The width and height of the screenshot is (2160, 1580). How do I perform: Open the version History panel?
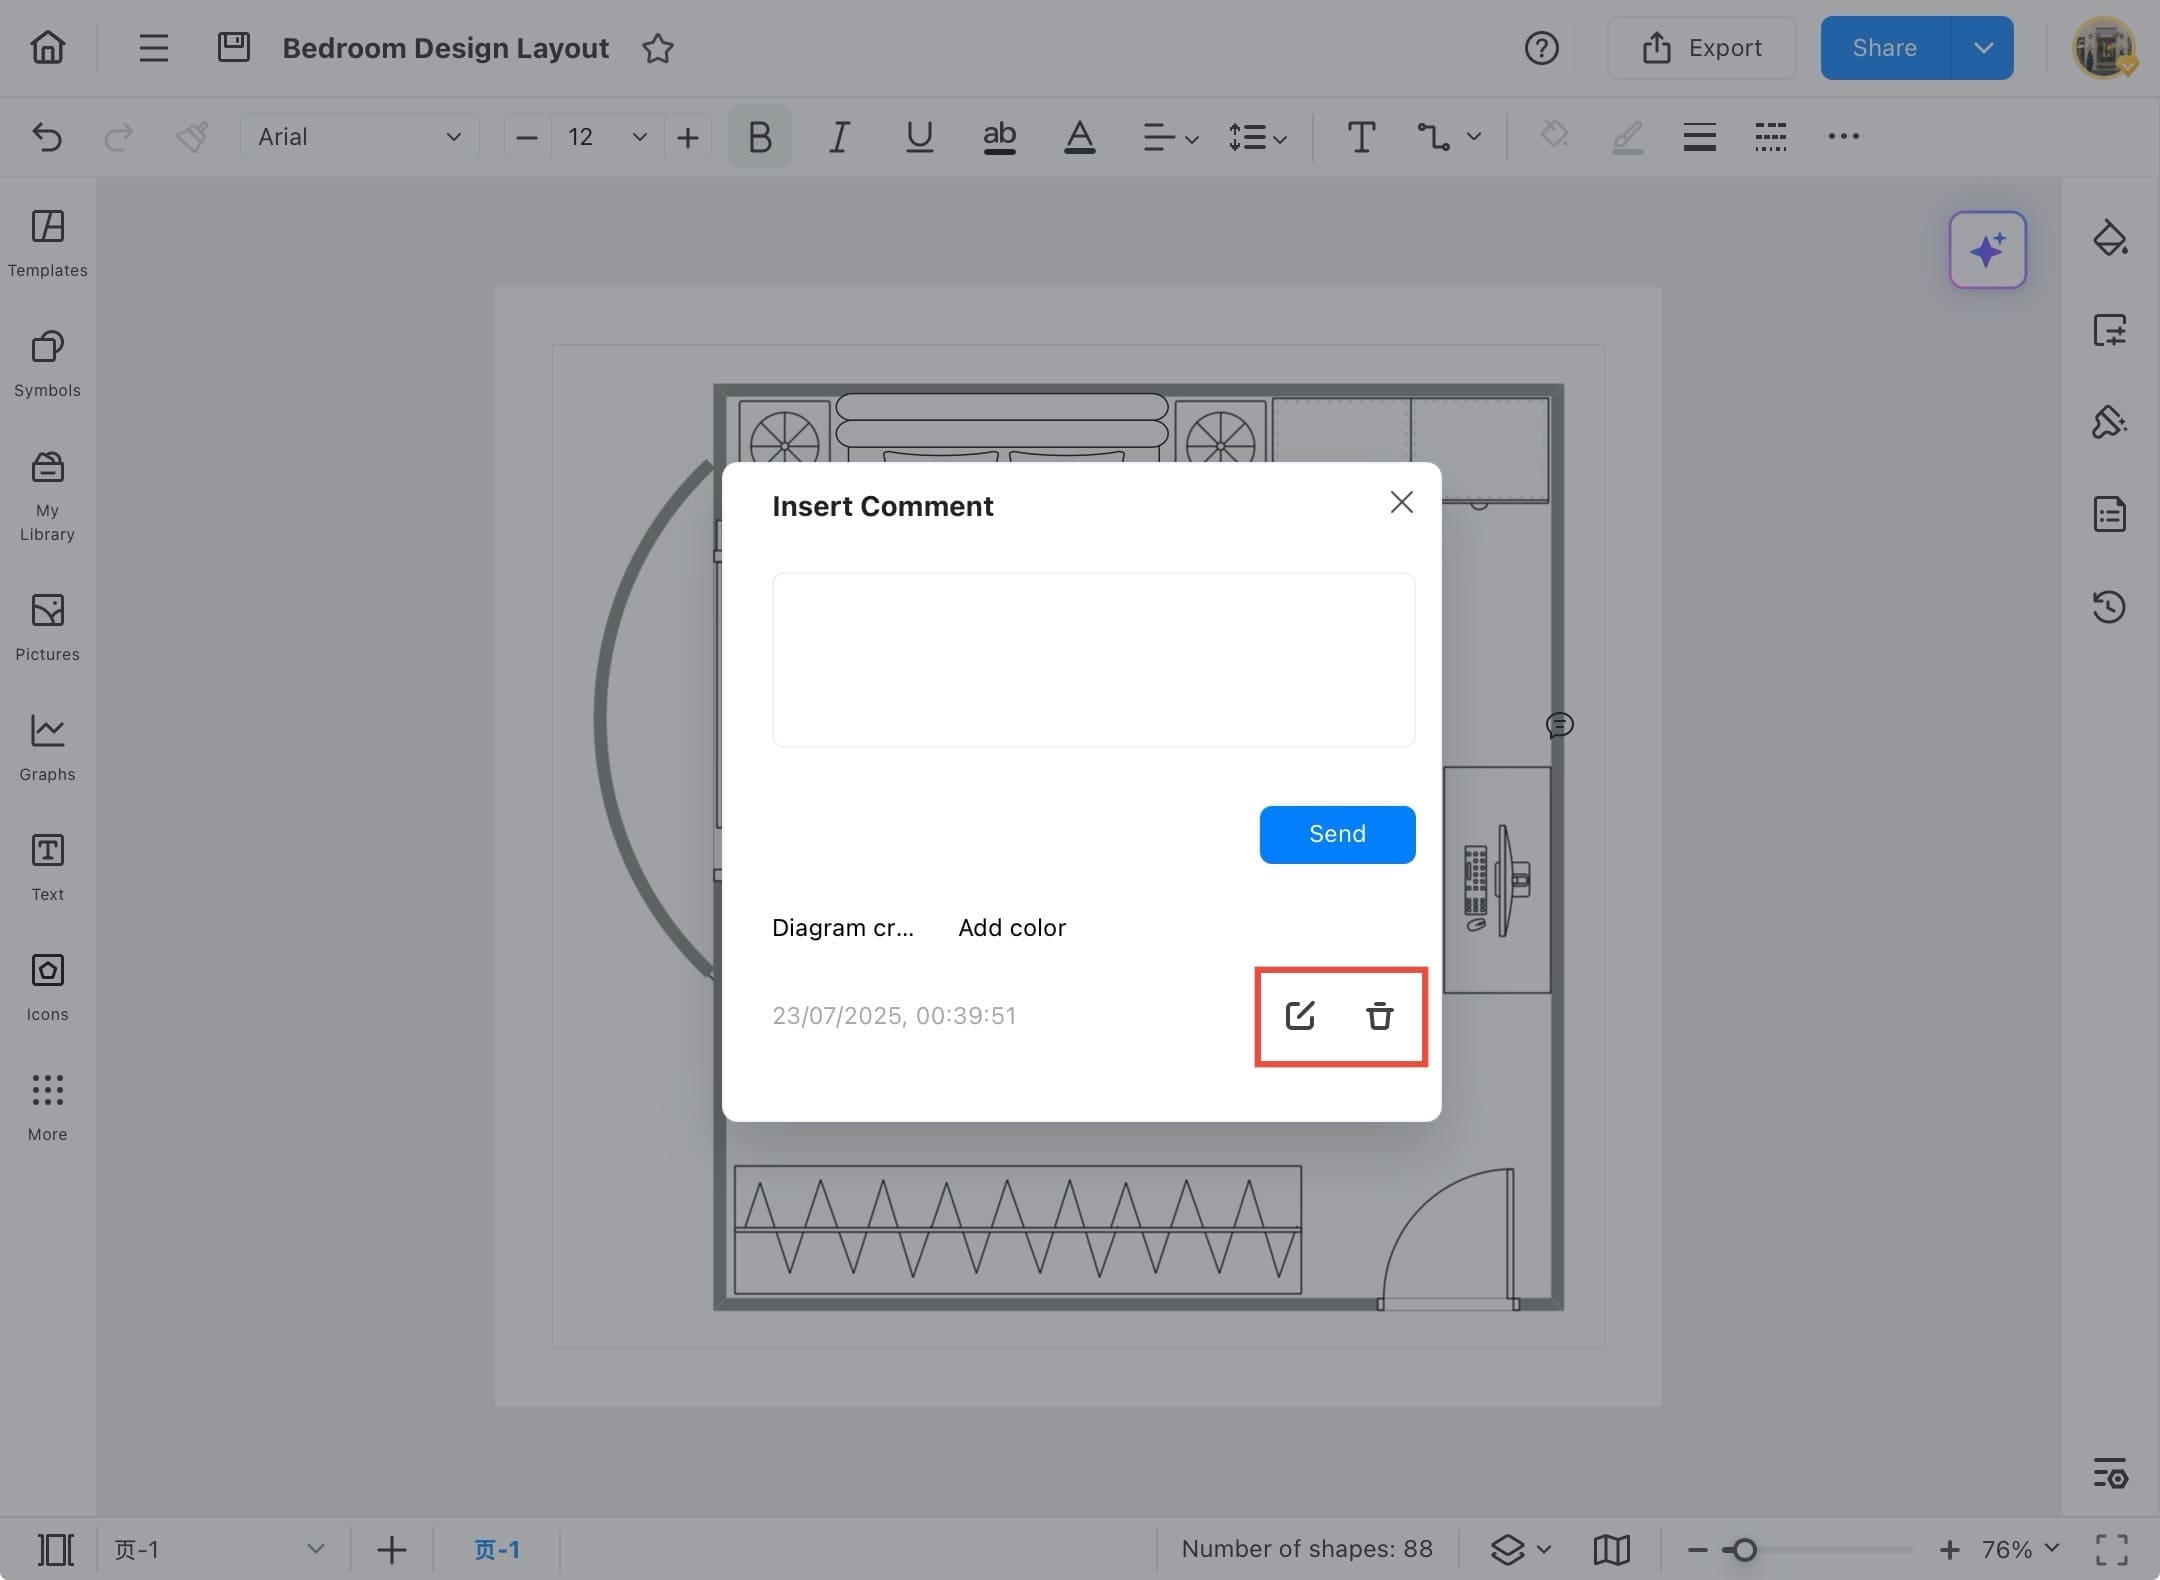(2110, 607)
